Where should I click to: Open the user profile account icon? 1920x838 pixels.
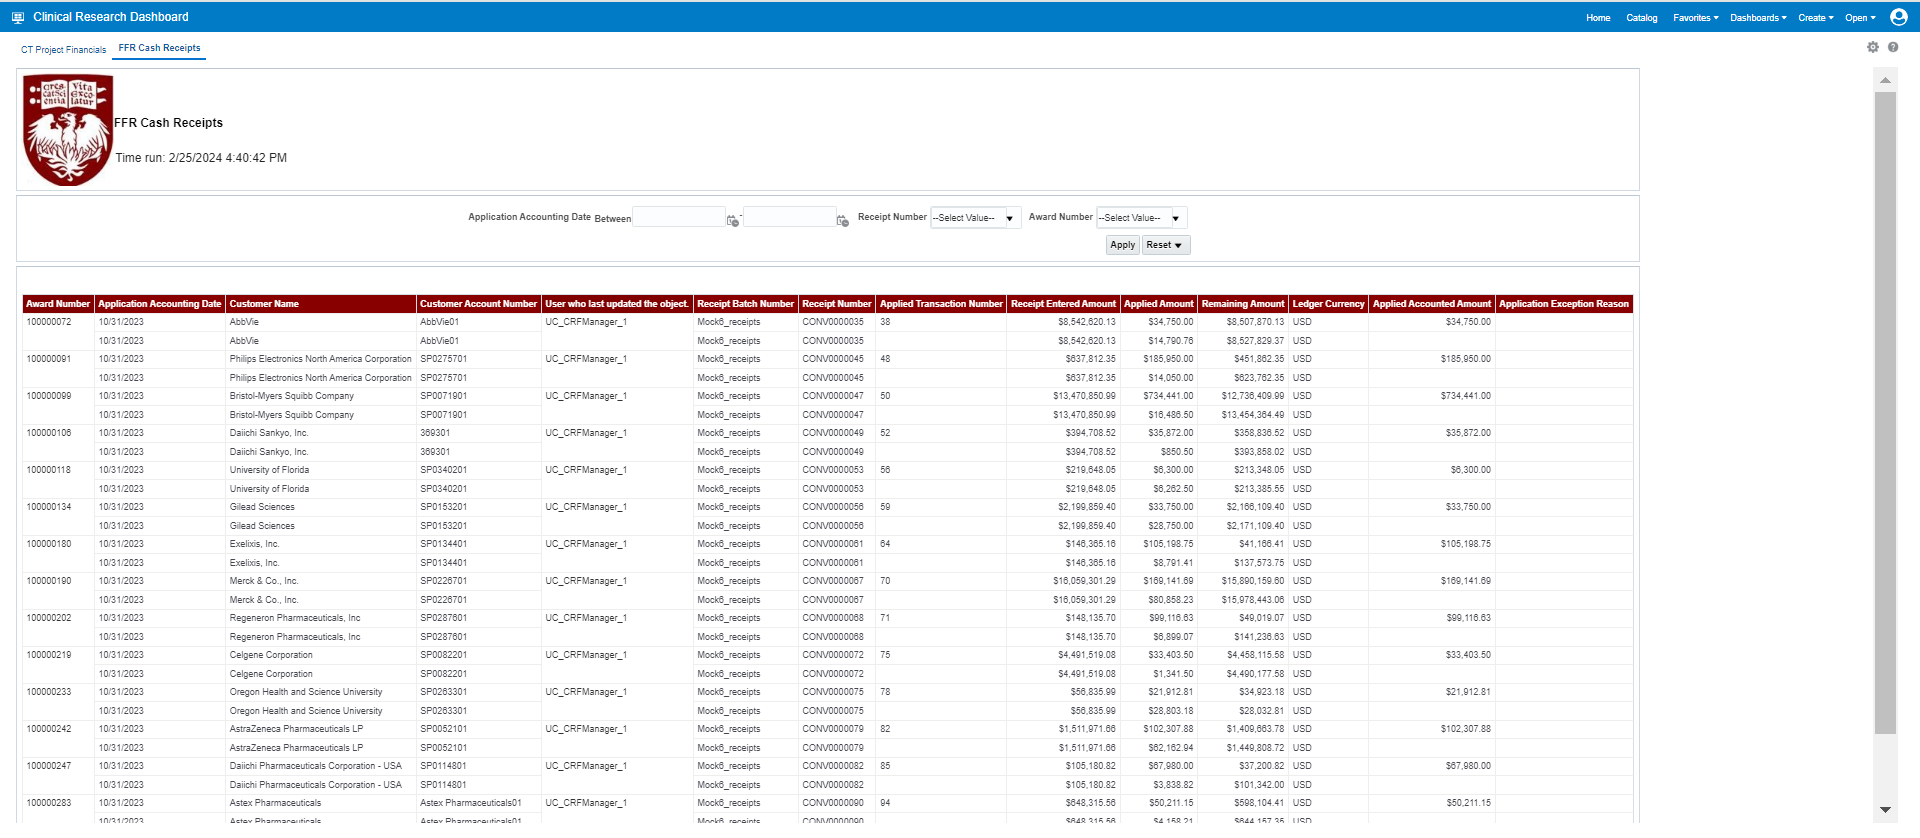(1898, 17)
